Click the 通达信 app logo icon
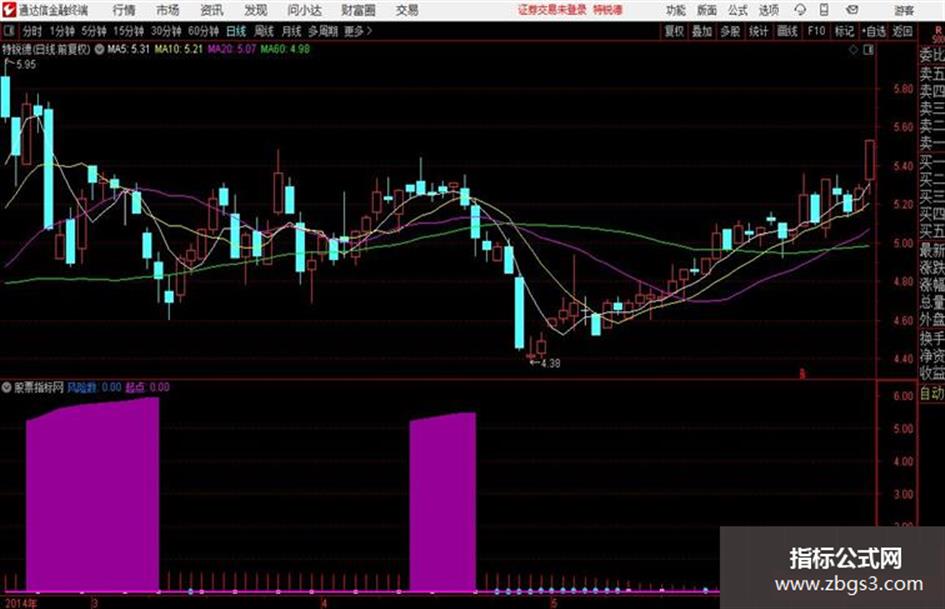 (x=9, y=10)
